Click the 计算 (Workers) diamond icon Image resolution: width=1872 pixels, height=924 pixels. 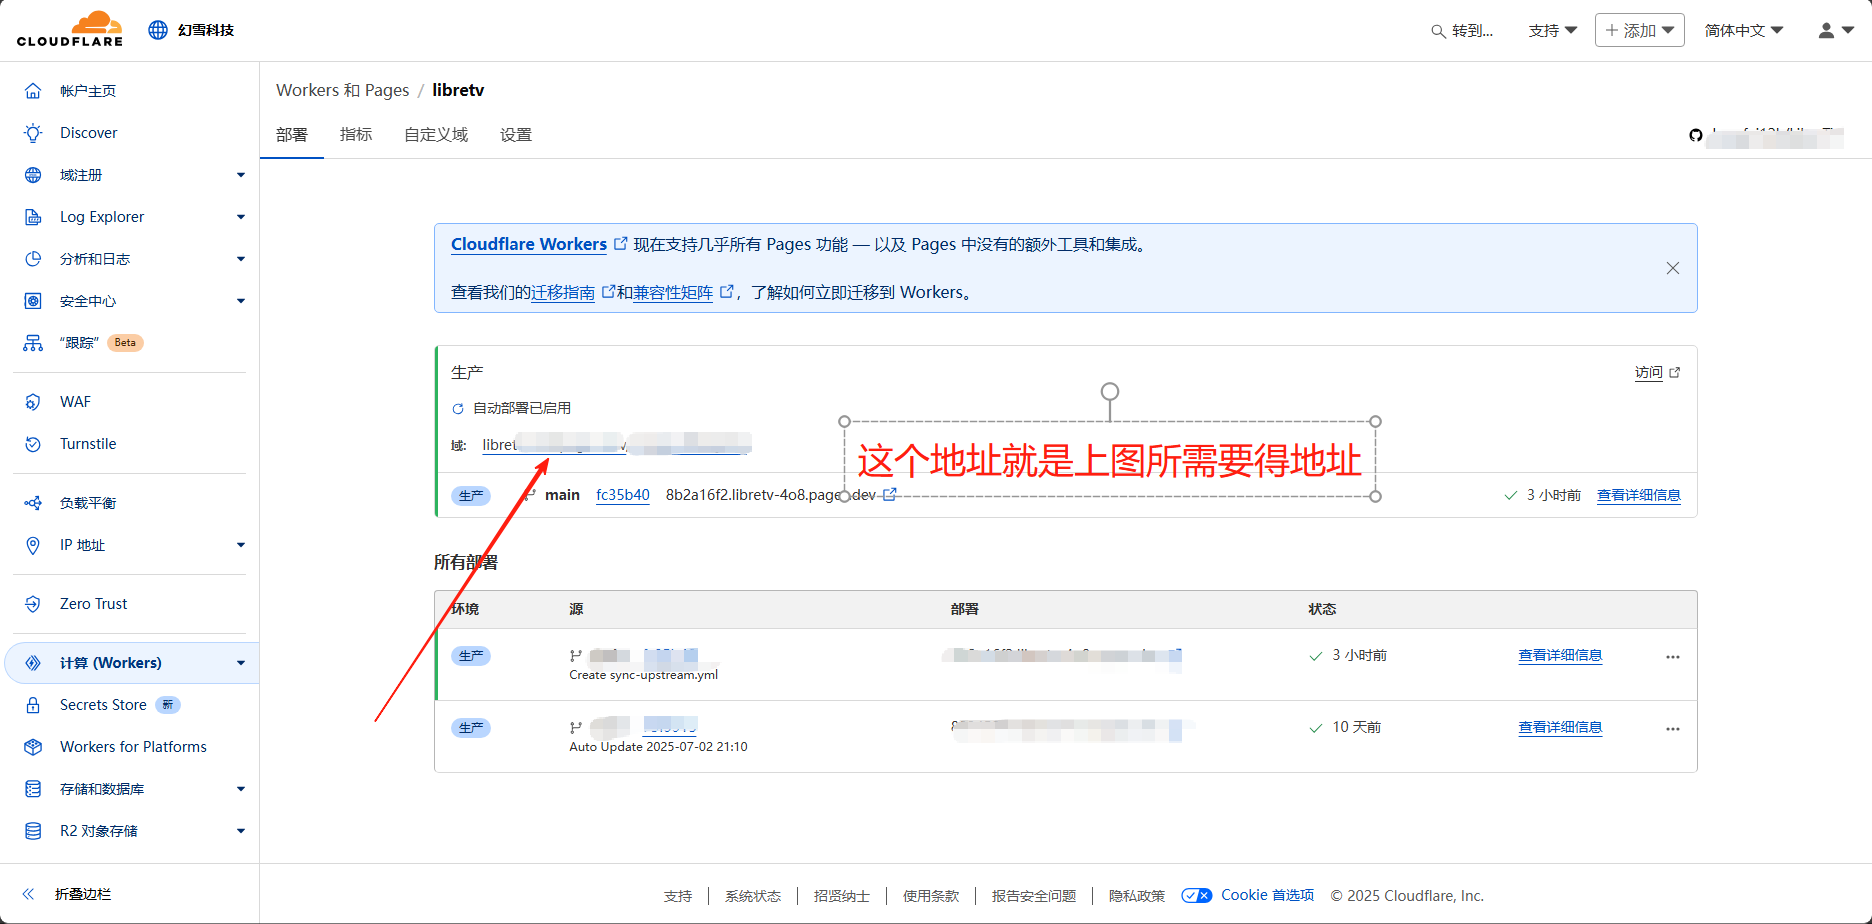coord(33,663)
